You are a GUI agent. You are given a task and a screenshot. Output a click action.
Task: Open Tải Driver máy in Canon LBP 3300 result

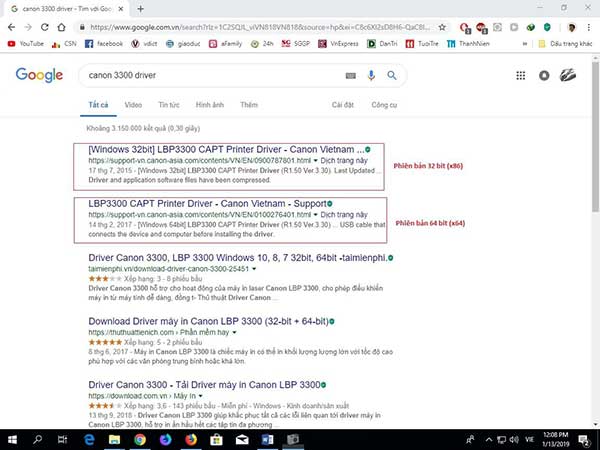point(204,385)
